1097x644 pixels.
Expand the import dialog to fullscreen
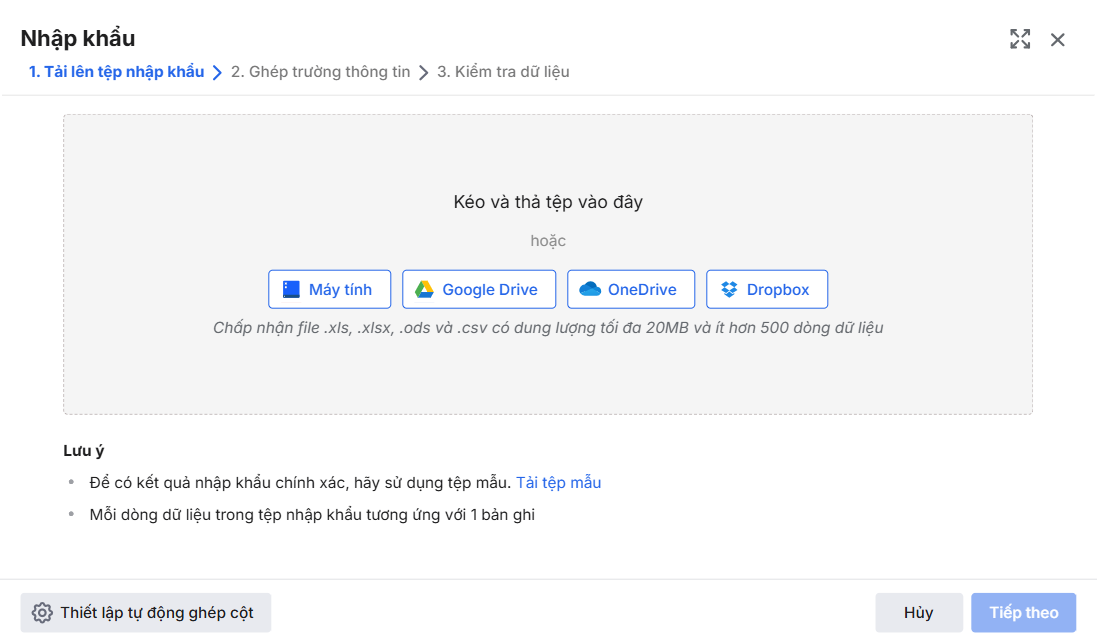click(1020, 40)
